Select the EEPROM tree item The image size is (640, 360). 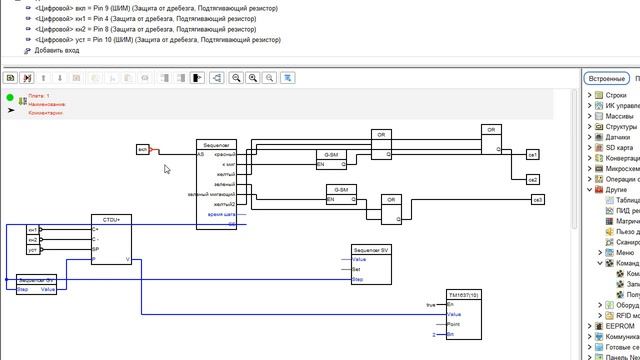[x=620, y=326]
